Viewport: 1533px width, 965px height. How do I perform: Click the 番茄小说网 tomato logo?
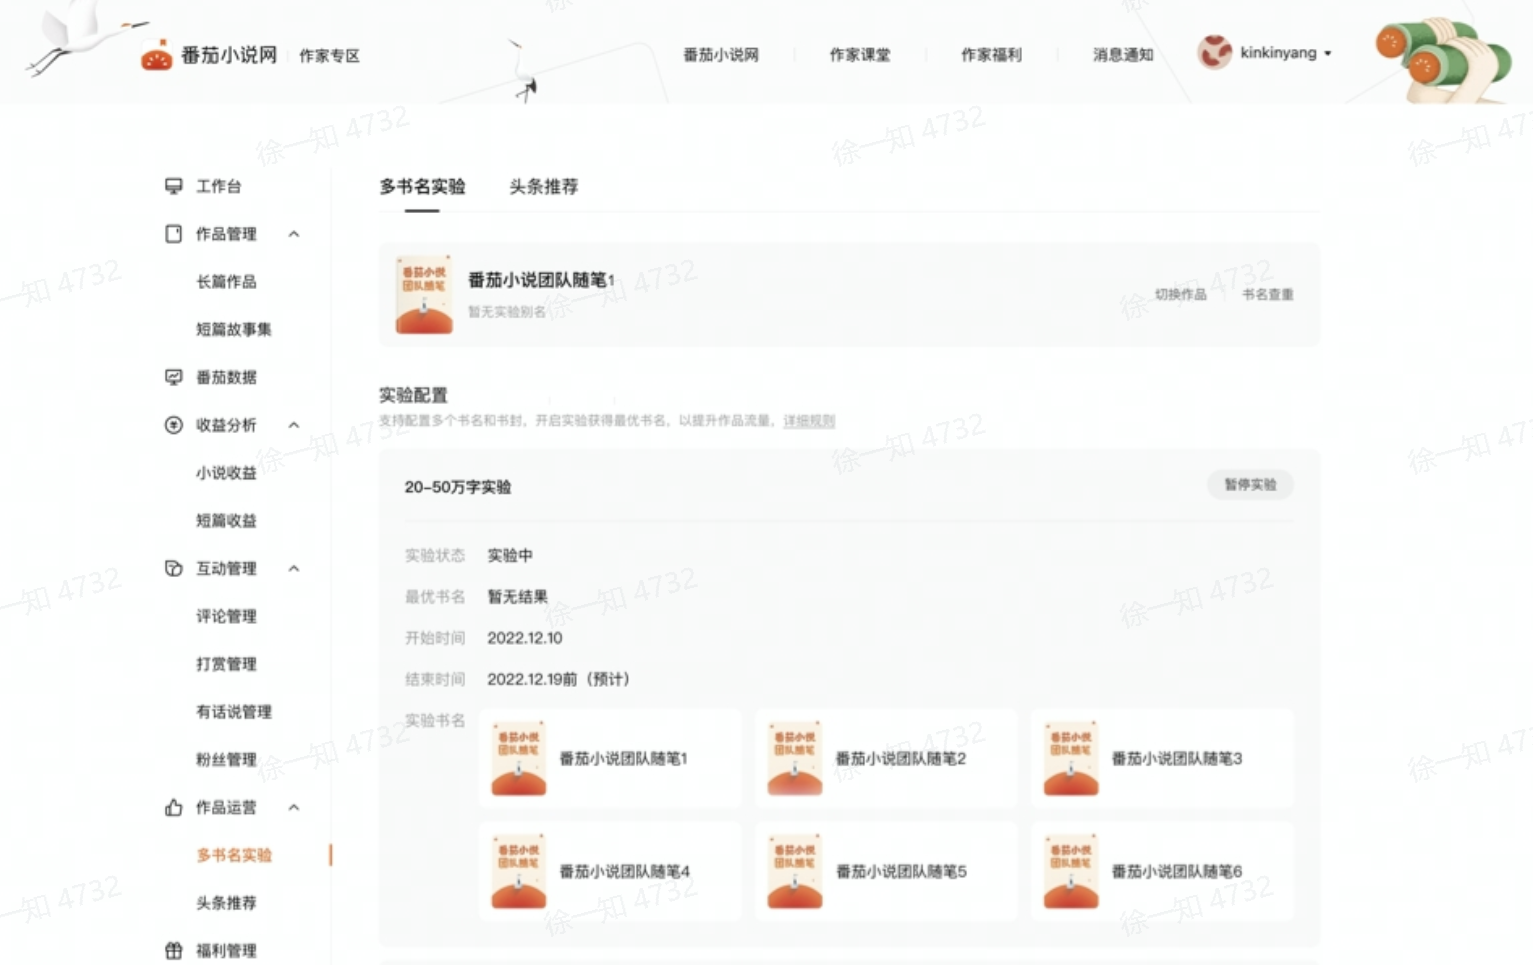pyautogui.click(x=157, y=57)
